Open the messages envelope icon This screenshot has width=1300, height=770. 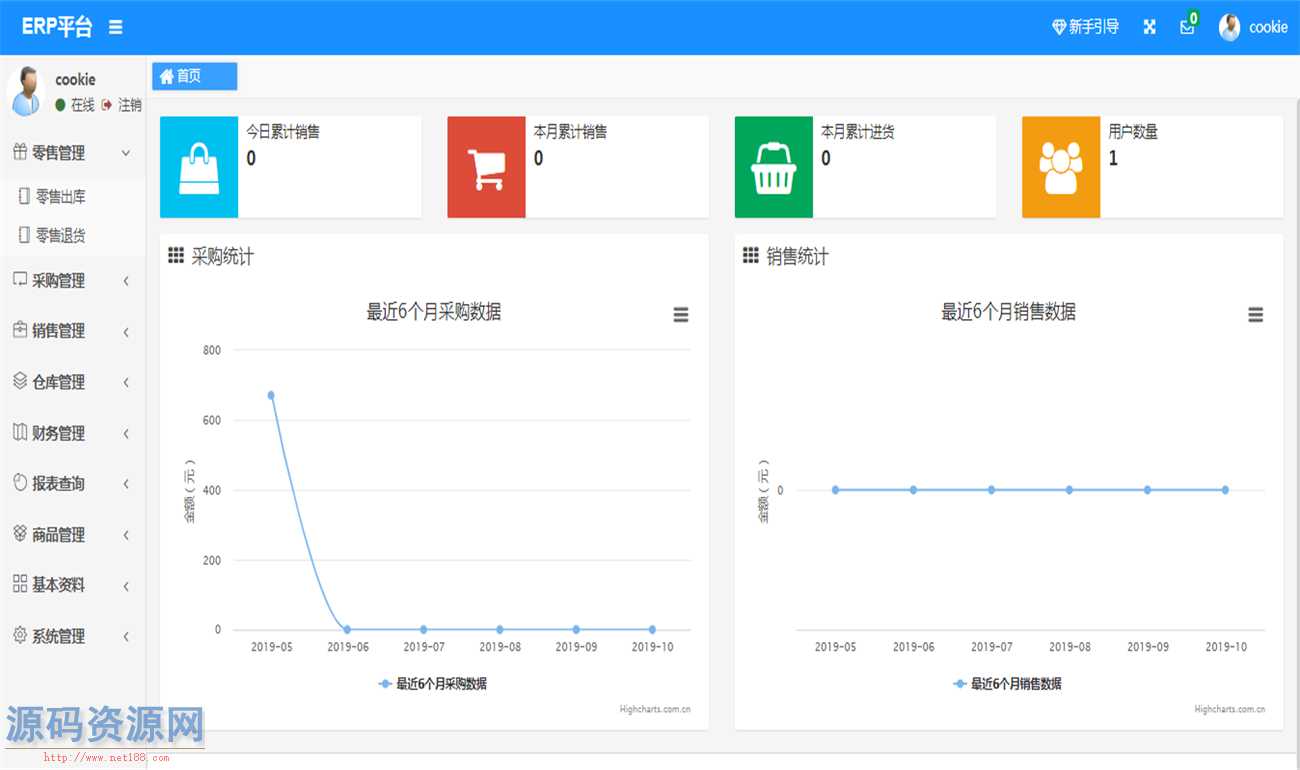point(1187,27)
